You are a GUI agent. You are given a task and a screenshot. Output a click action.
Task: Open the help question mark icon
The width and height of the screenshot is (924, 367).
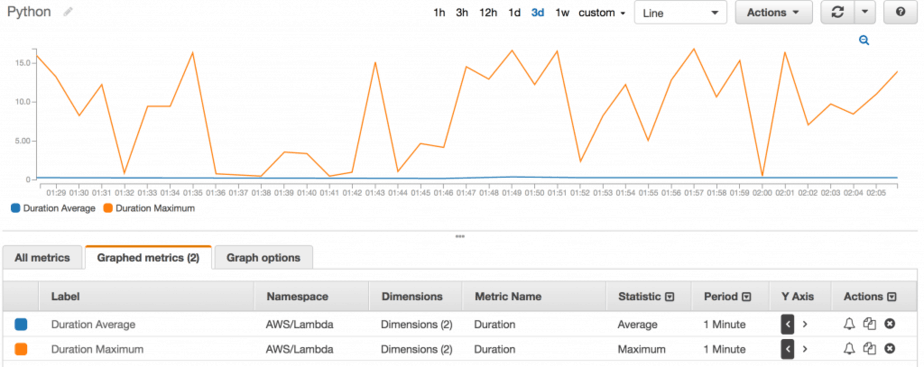[x=900, y=12]
